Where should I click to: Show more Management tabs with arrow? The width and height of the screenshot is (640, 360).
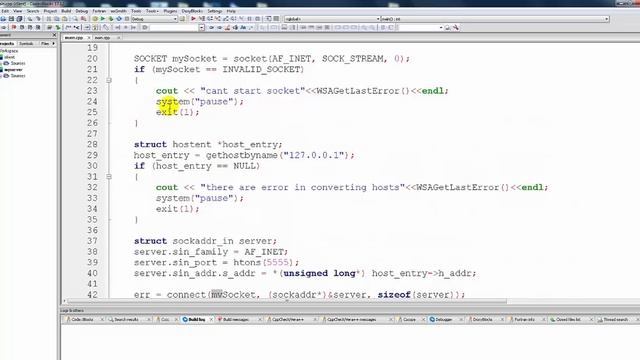[53, 43]
